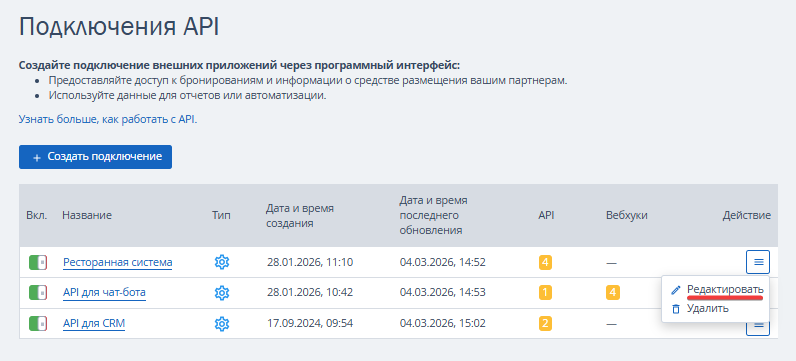Click pencil icon beside Редактировать
796x361 pixels.
click(675, 290)
